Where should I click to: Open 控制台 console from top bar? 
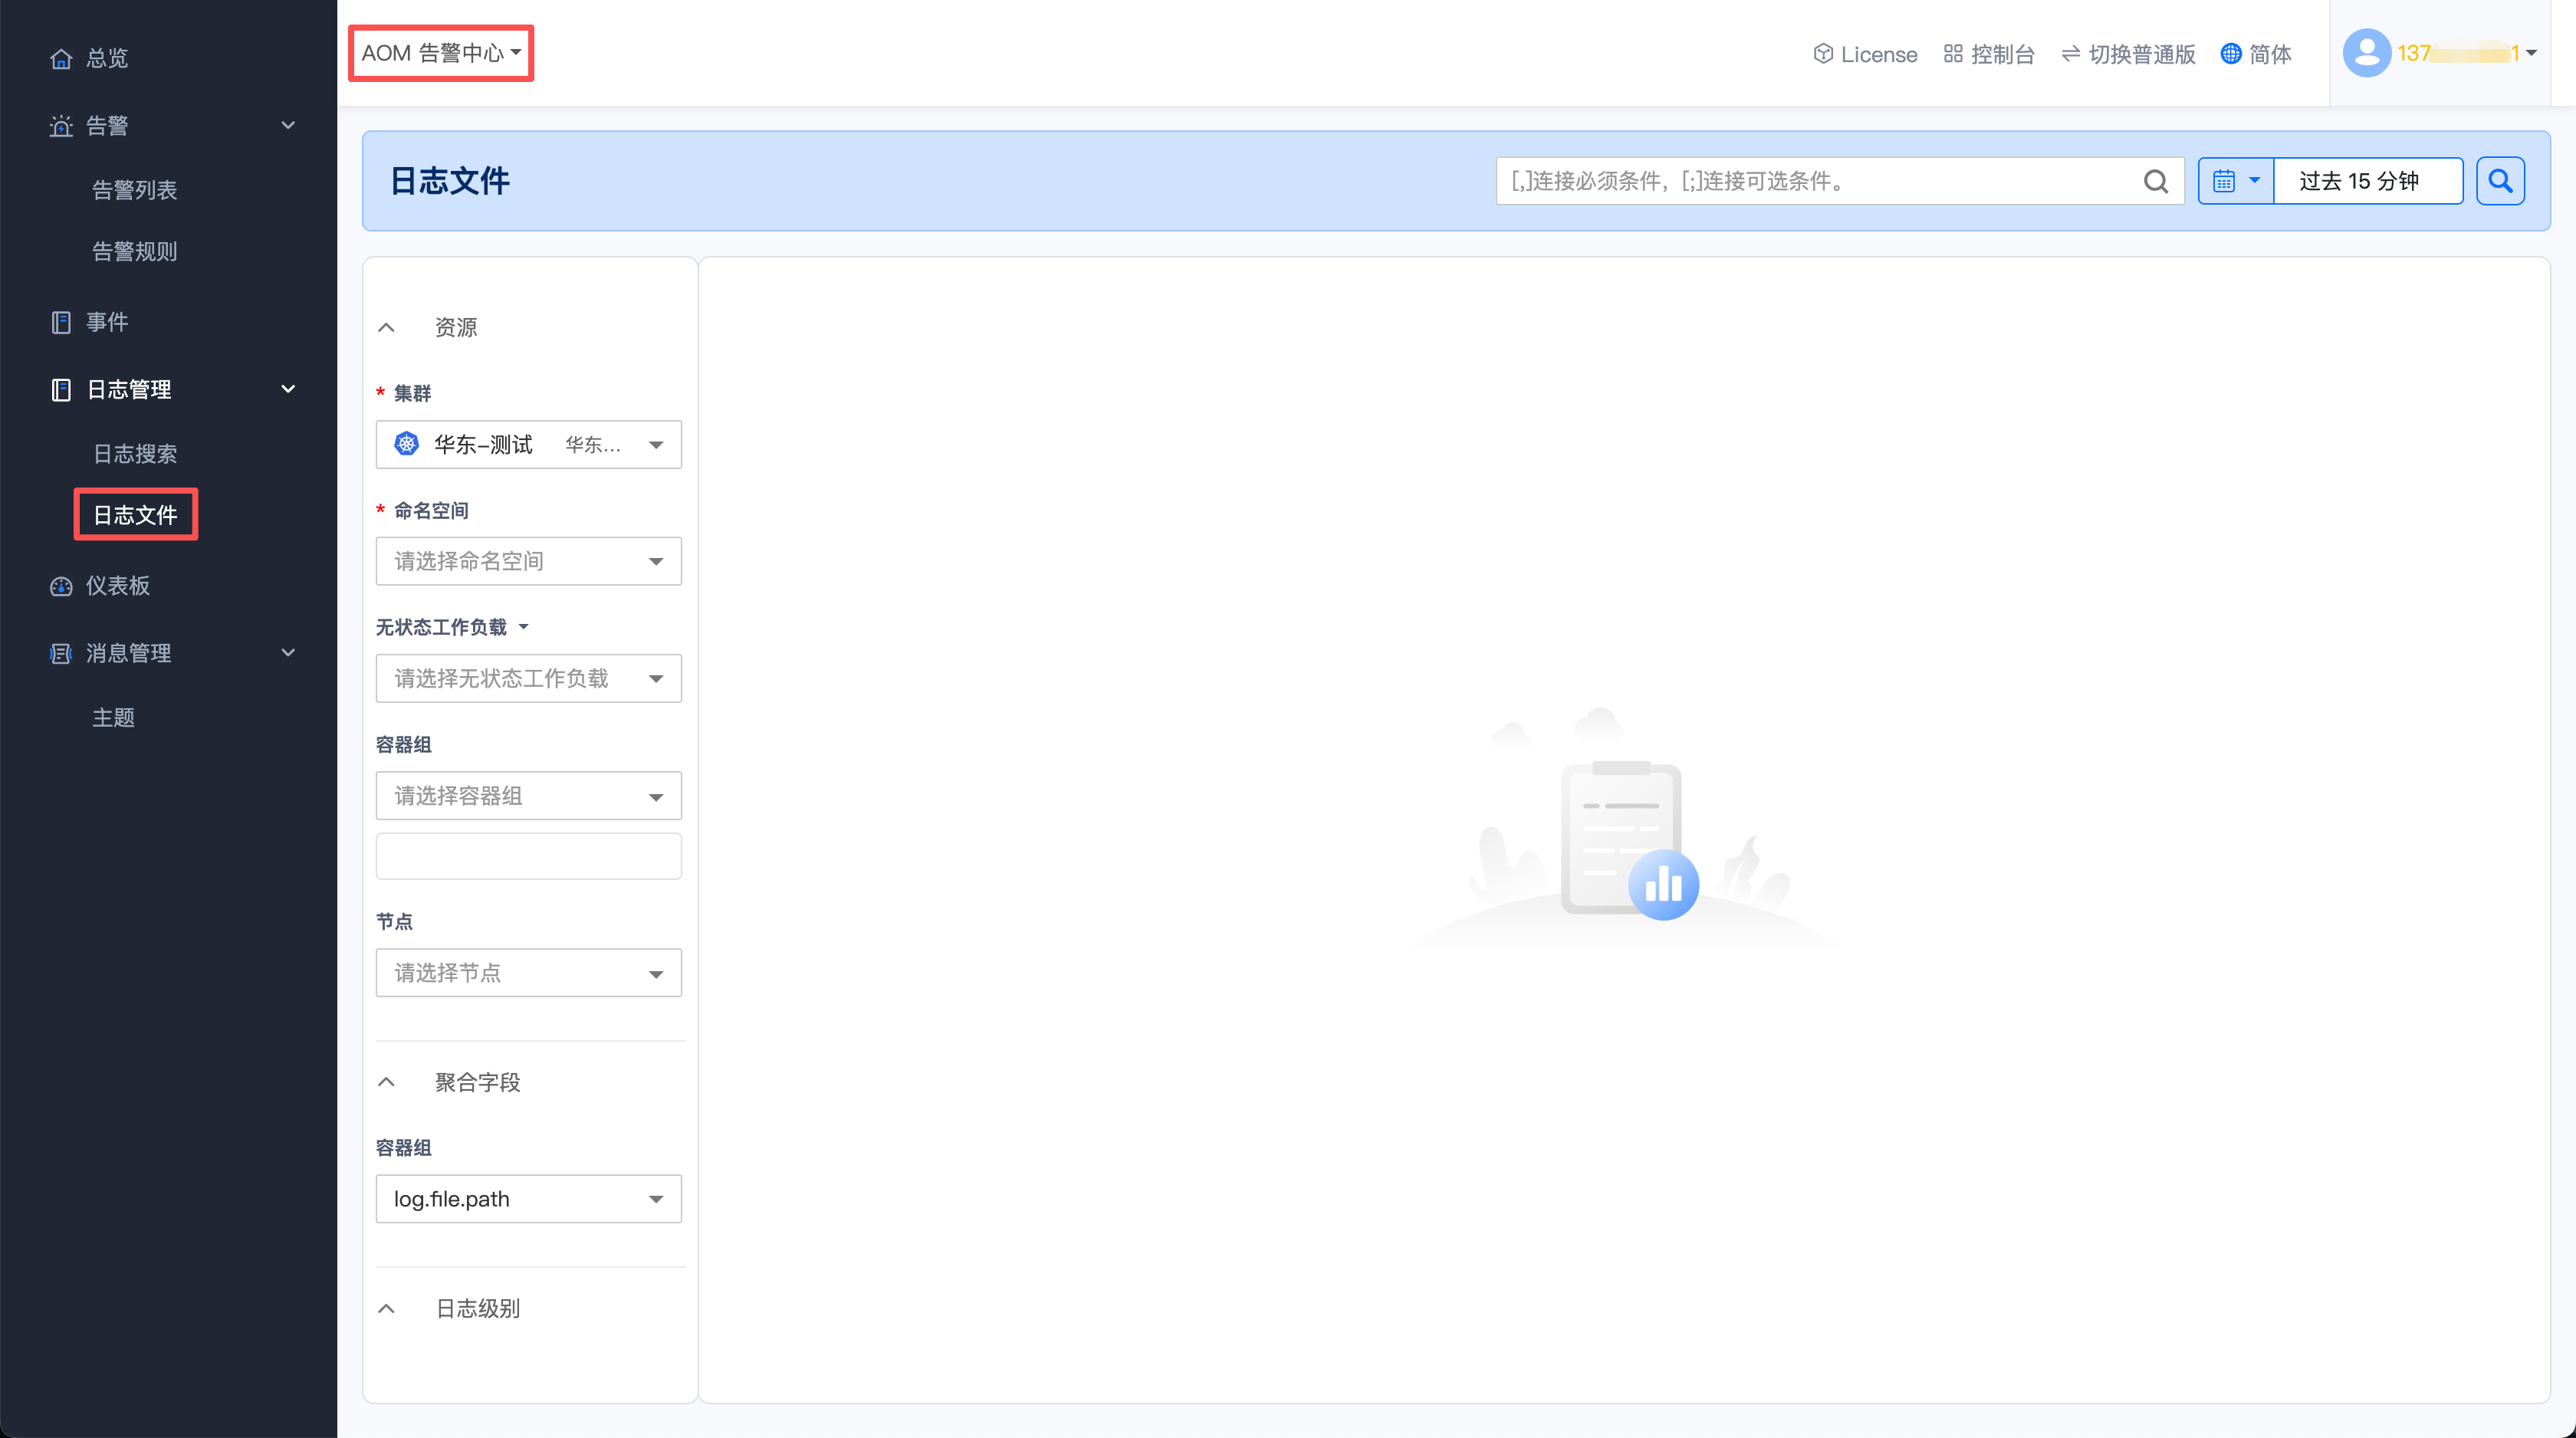click(x=1989, y=54)
